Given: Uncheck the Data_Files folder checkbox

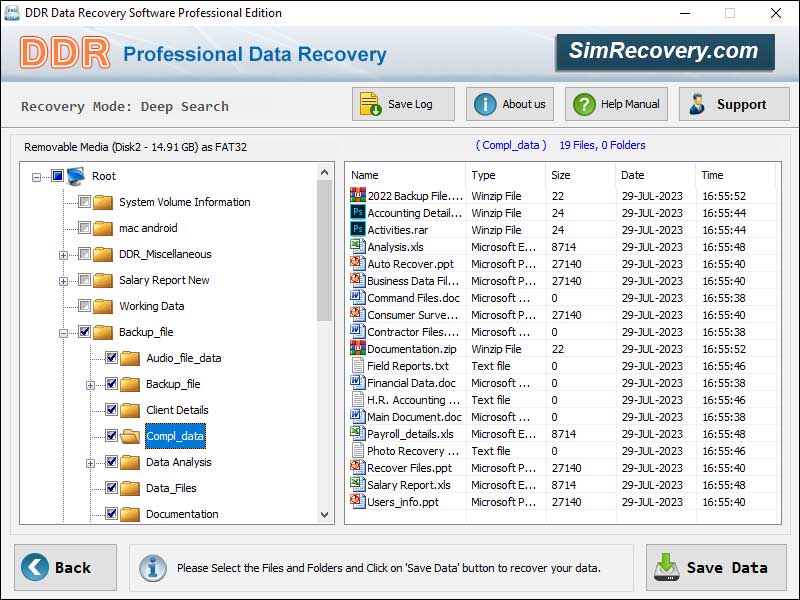Looking at the screenshot, I should (x=112, y=488).
